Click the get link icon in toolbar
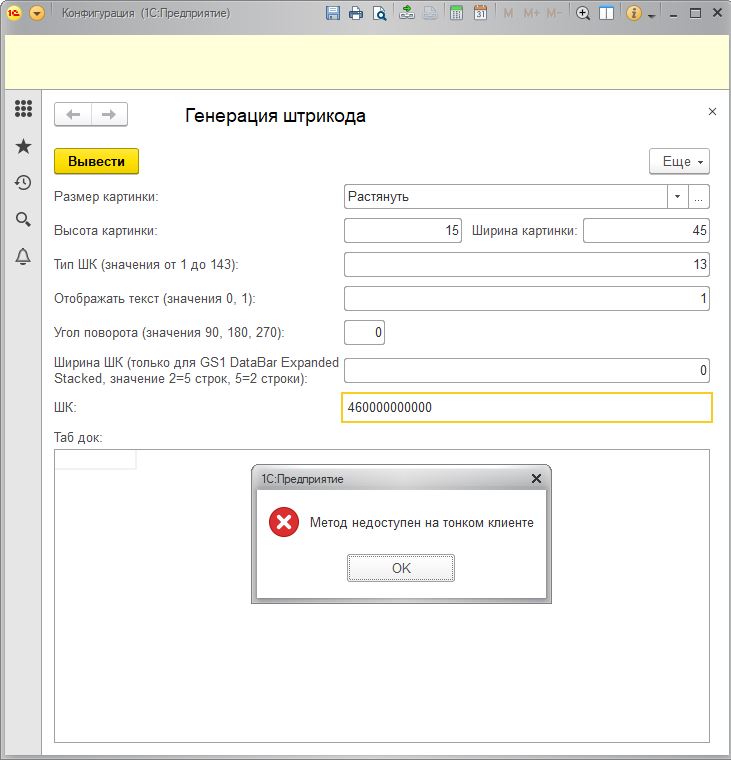The image size is (731, 760). point(407,13)
